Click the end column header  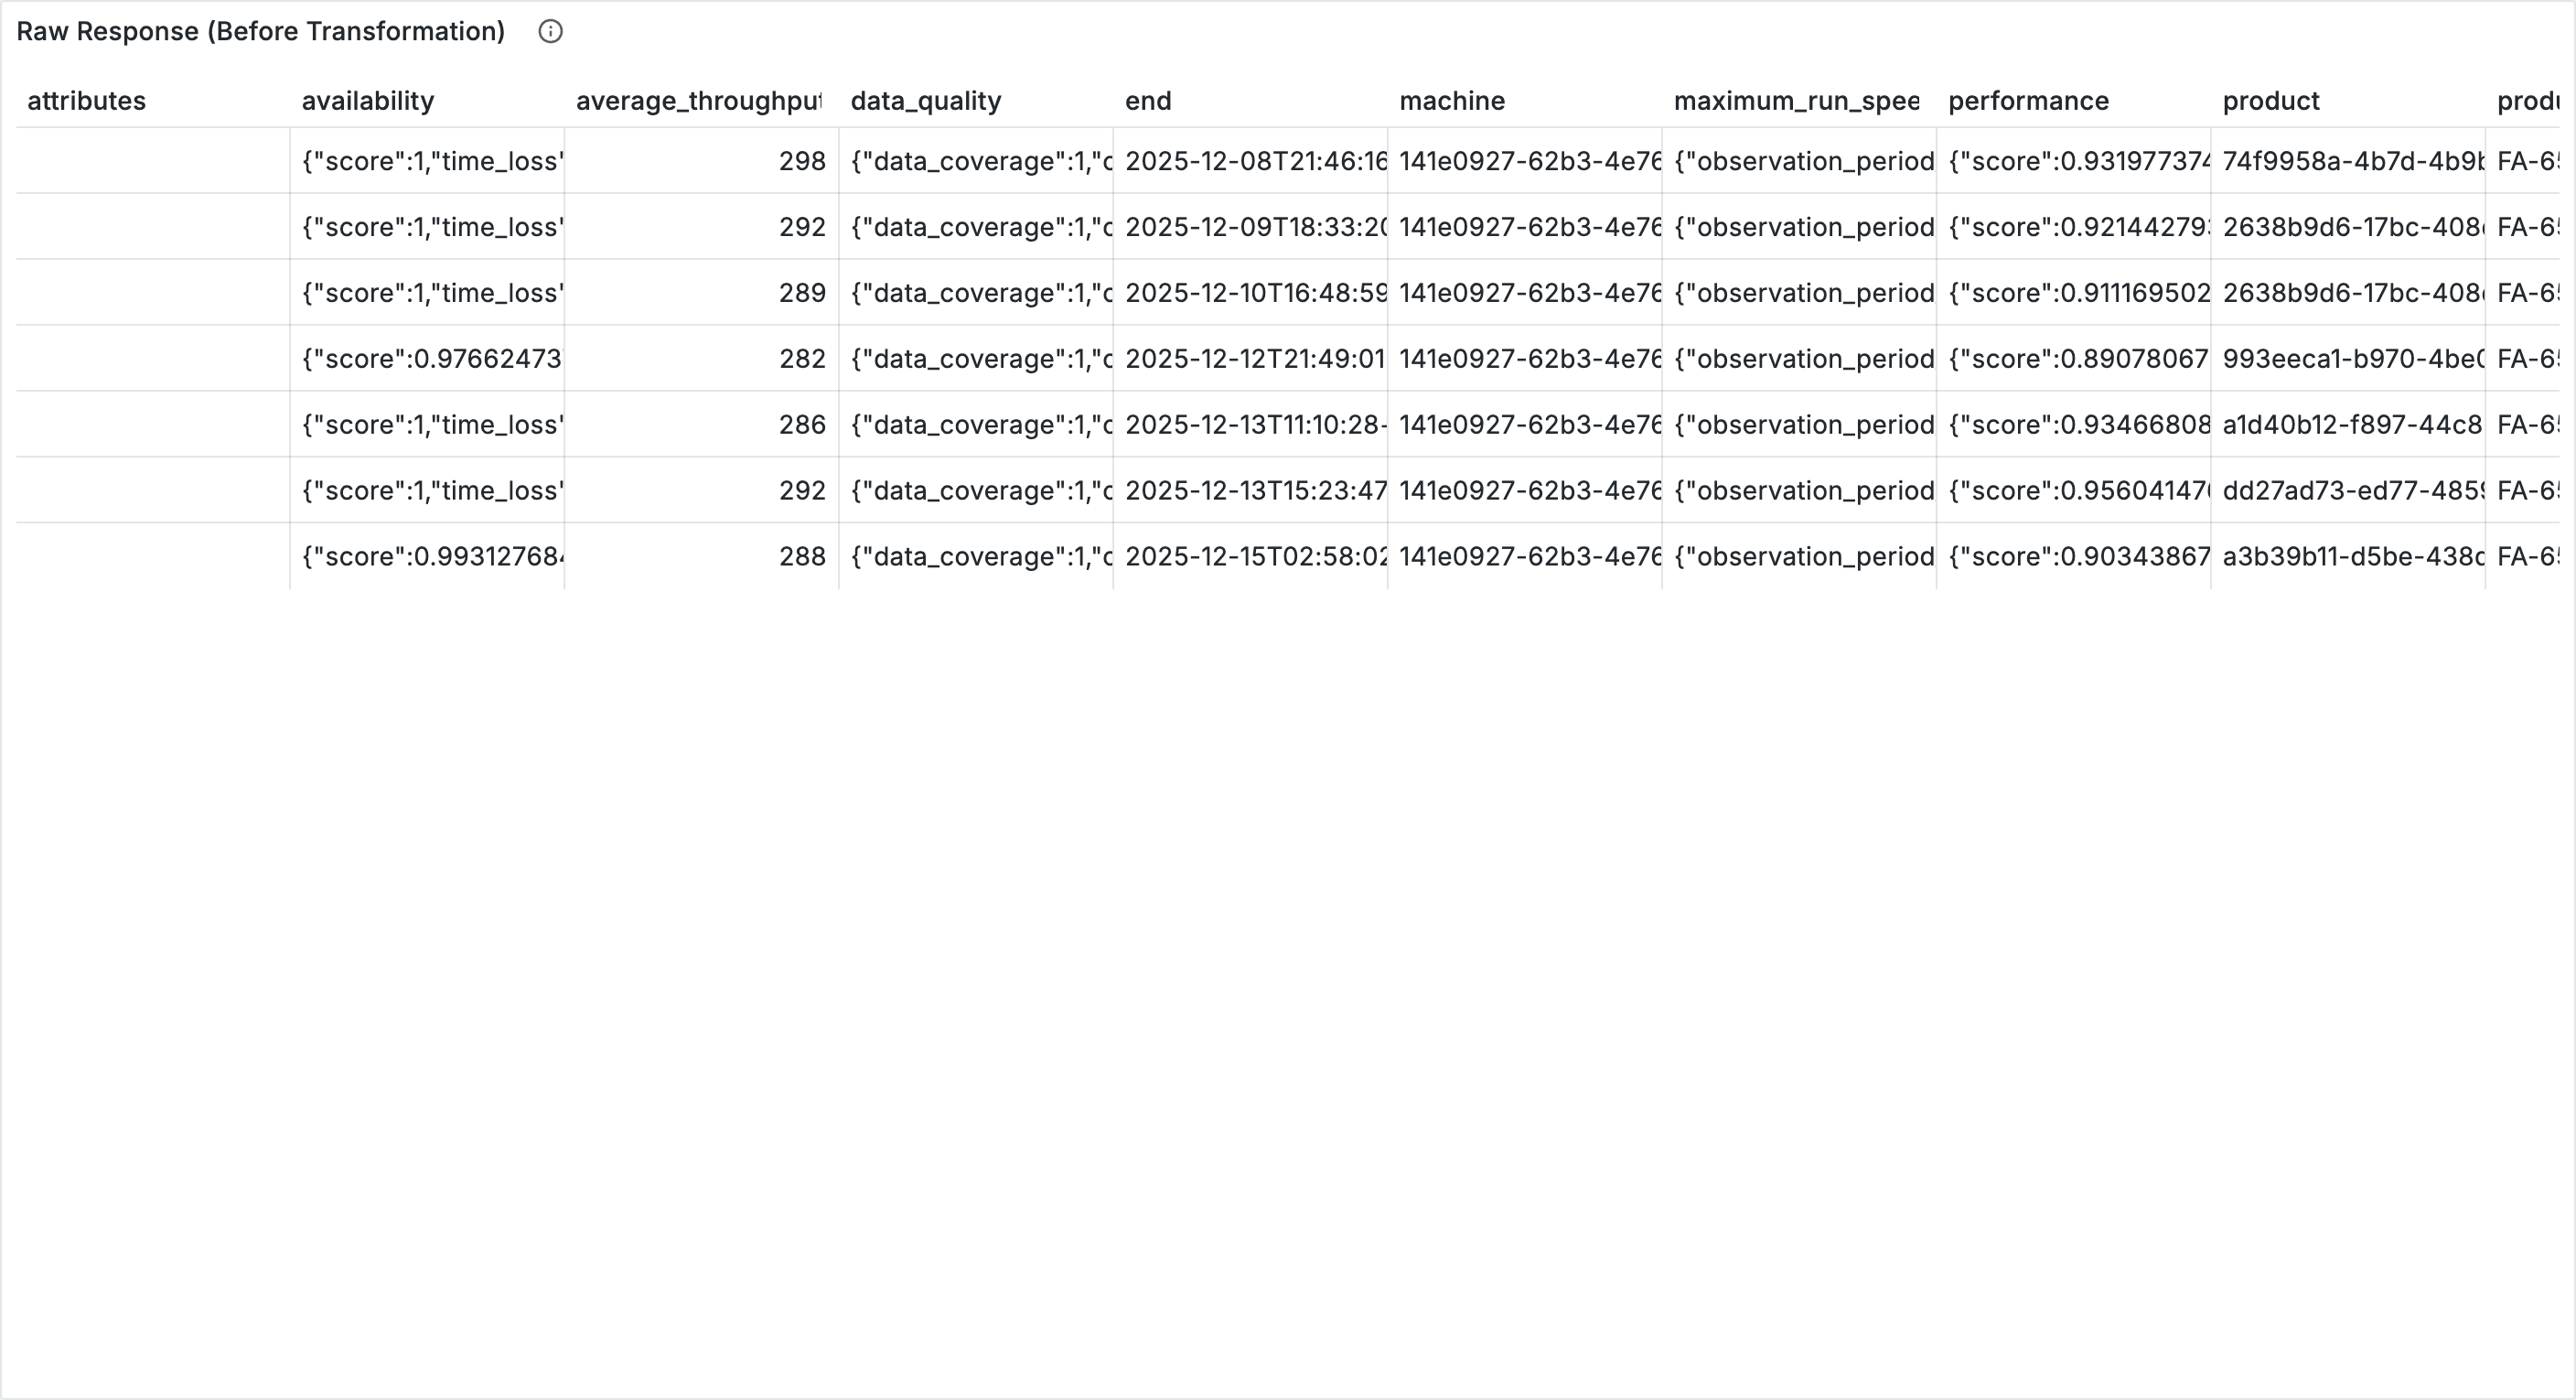pos(1148,101)
